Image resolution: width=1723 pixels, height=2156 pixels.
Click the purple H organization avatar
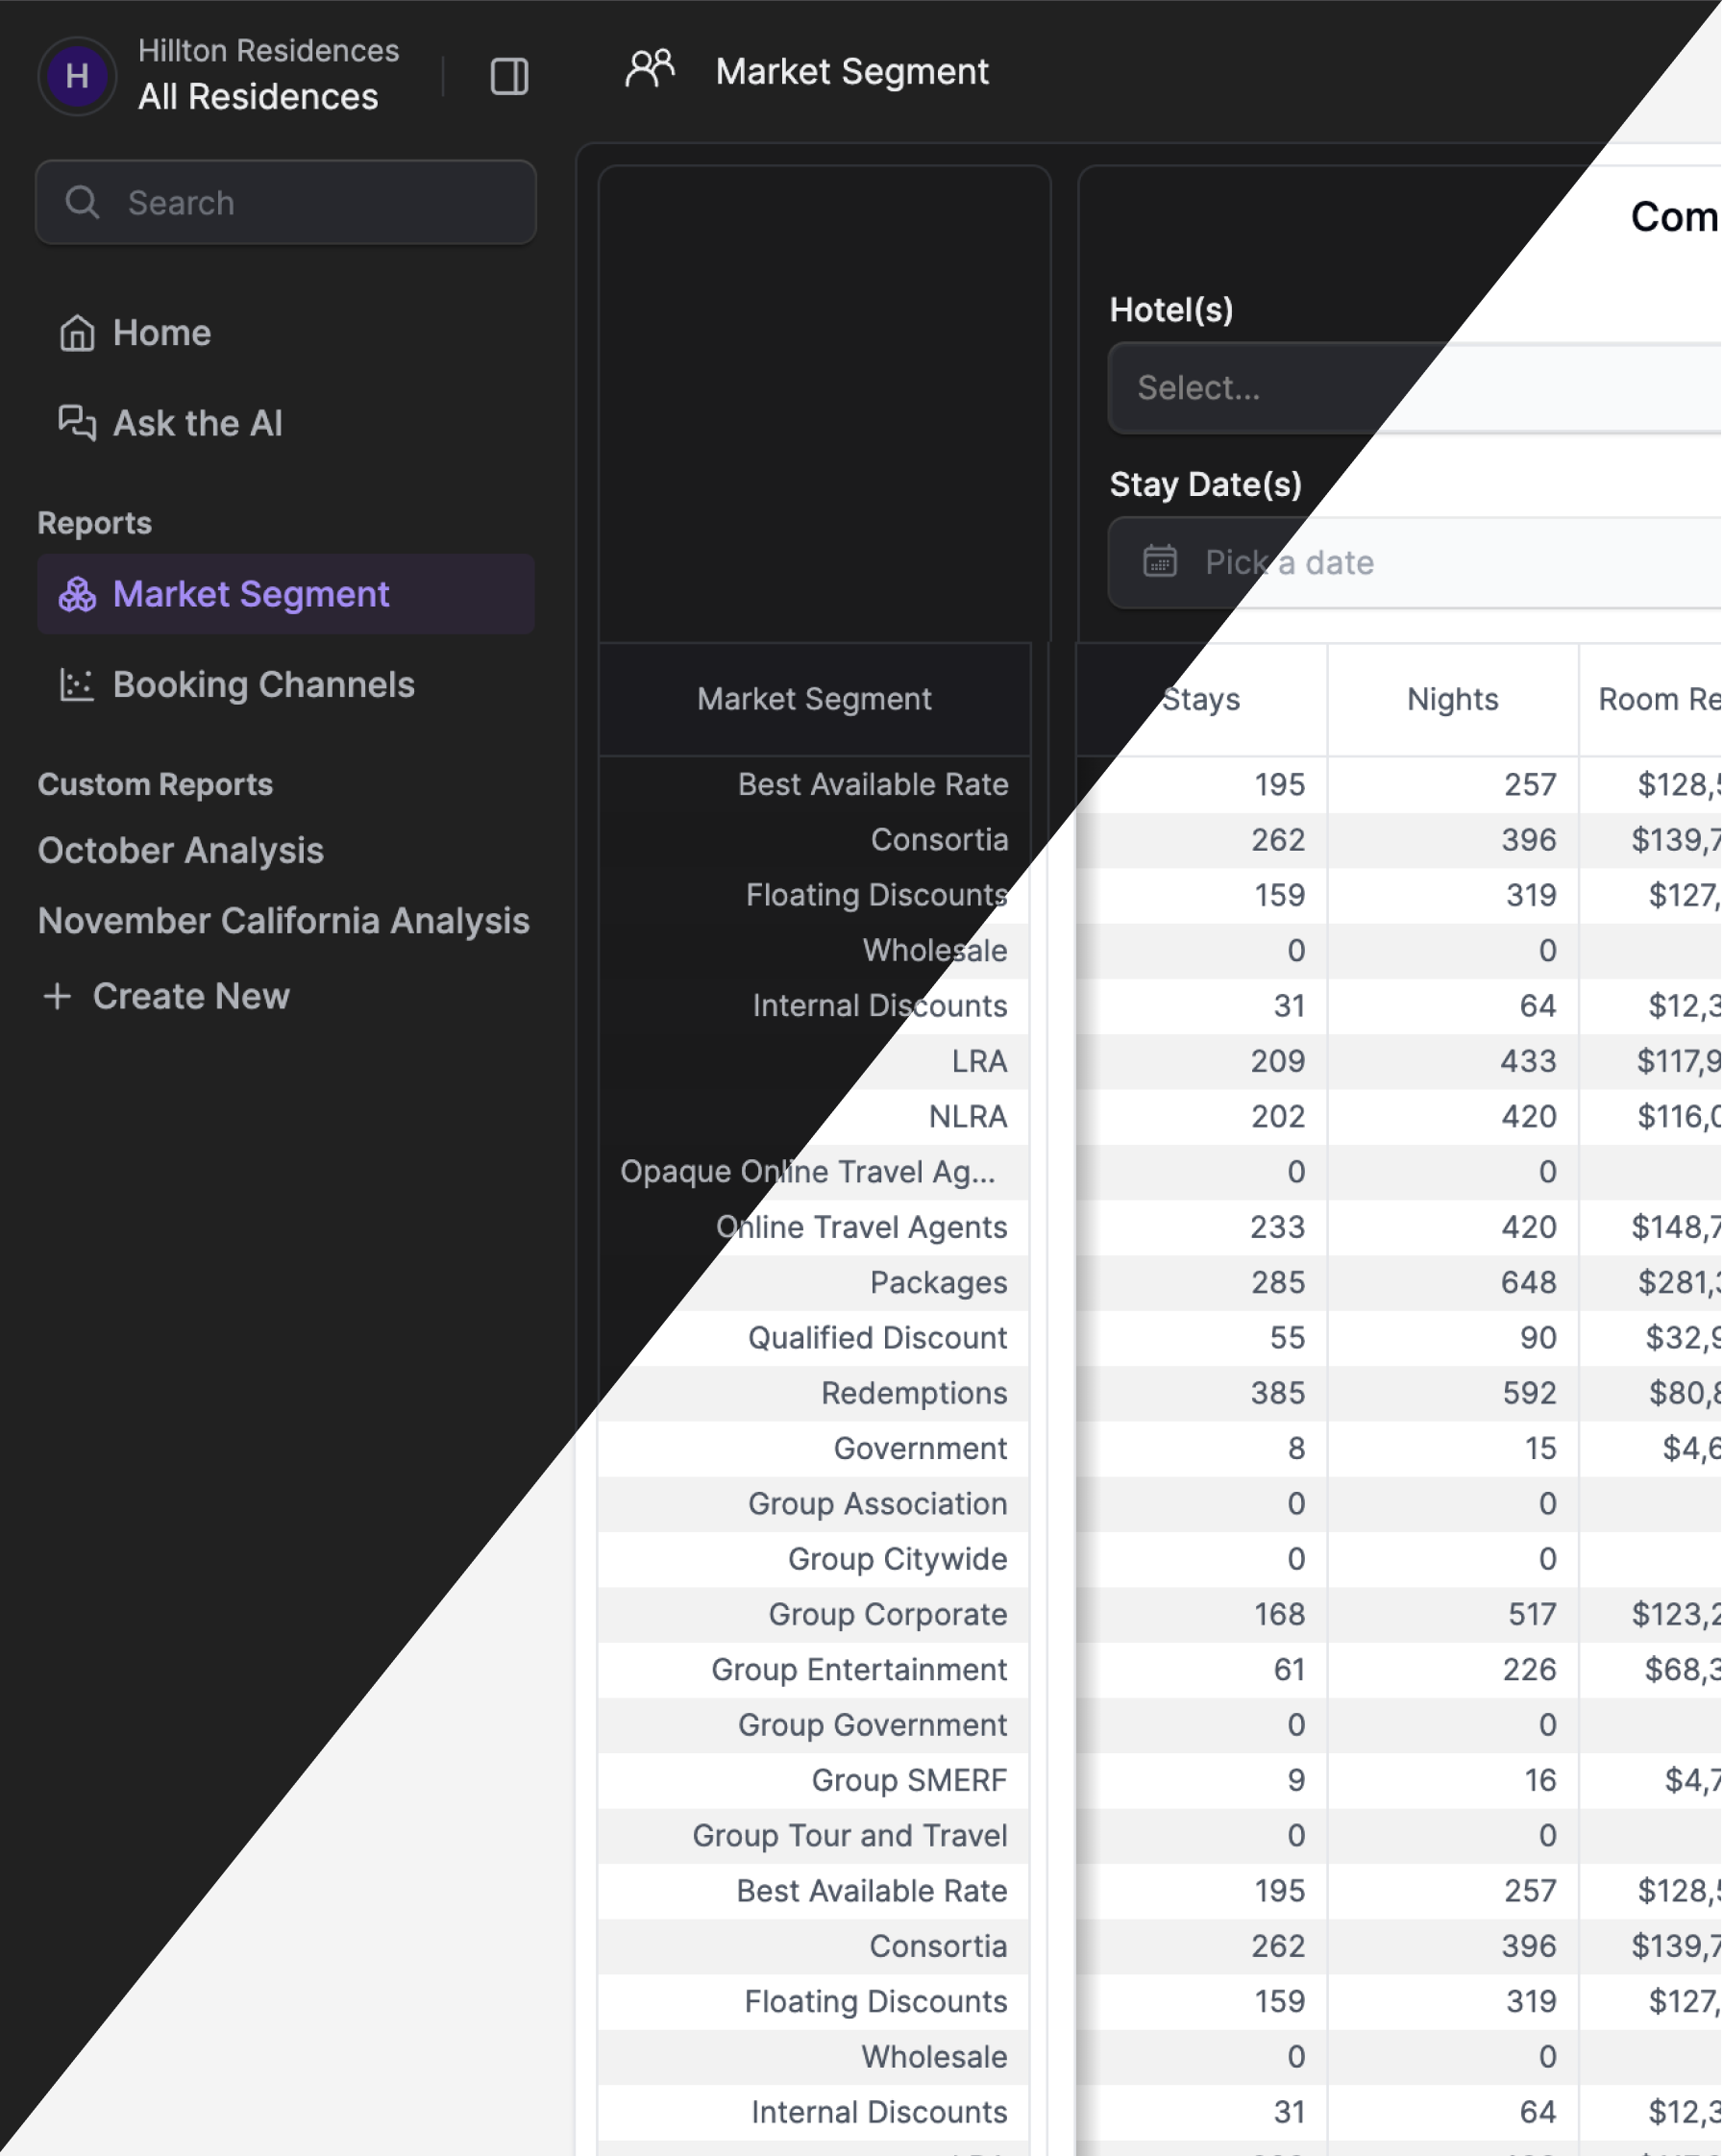(x=77, y=76)
